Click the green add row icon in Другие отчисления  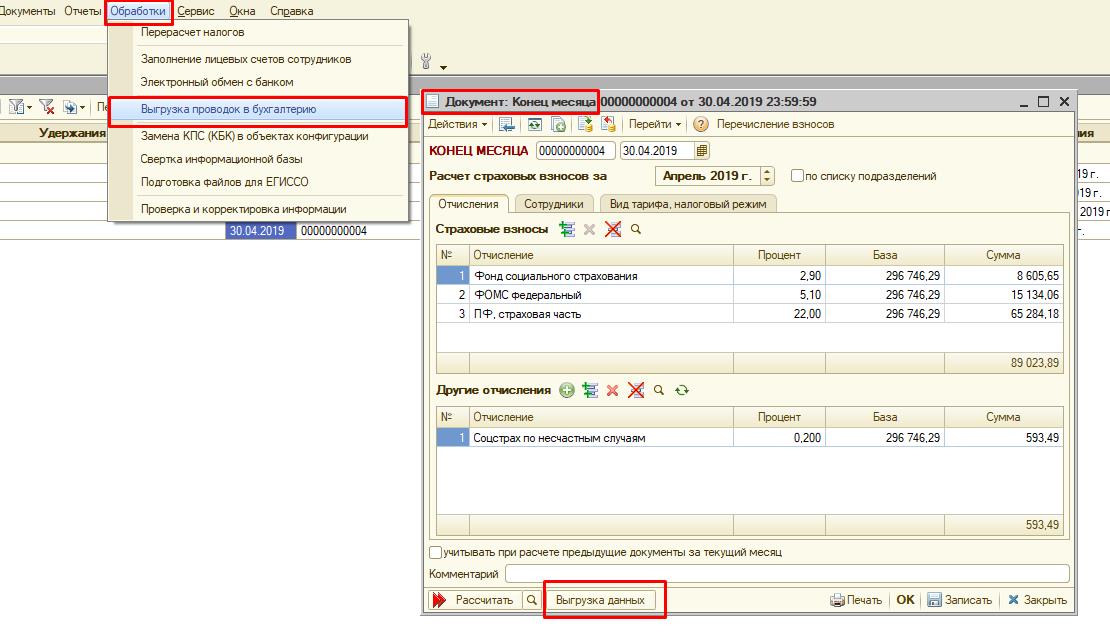tap(567, 391)
